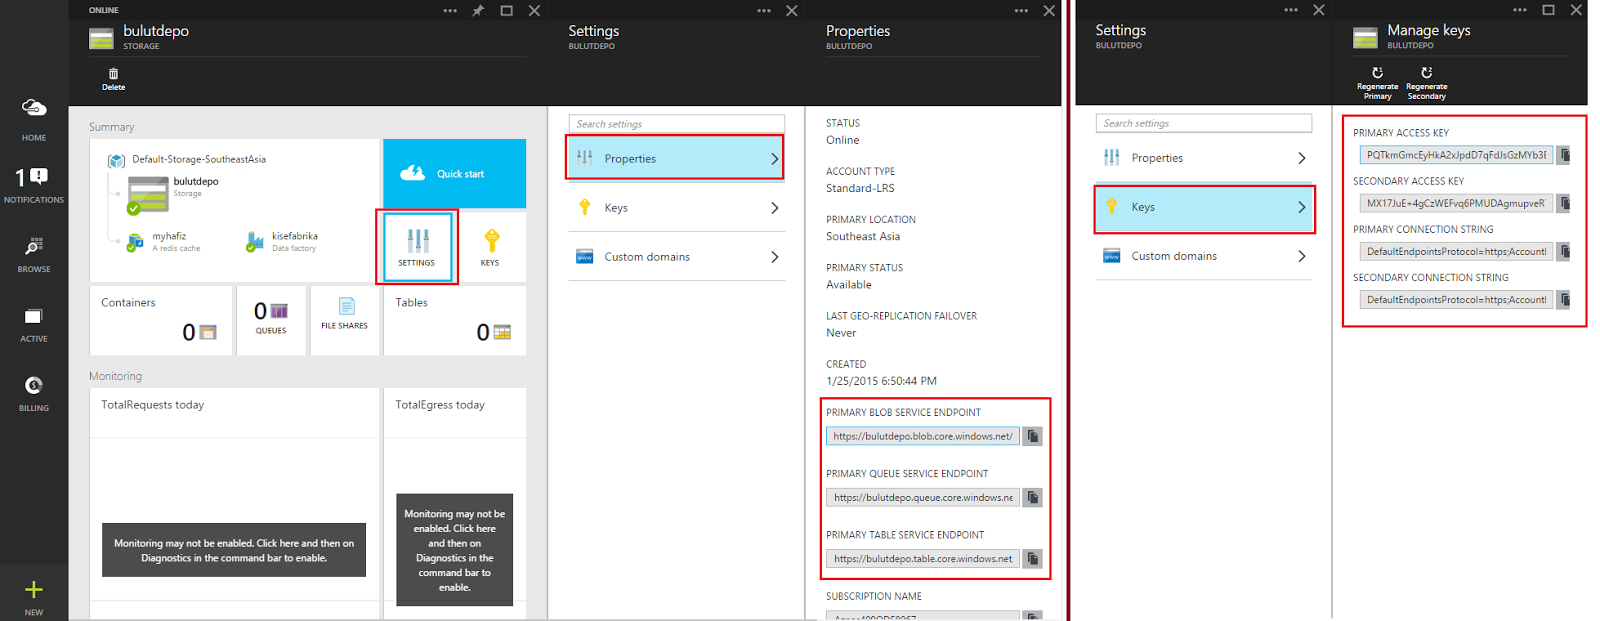
Task: Open the Settings tile on bulutdepo blade
Action: [x=417, y=246]
